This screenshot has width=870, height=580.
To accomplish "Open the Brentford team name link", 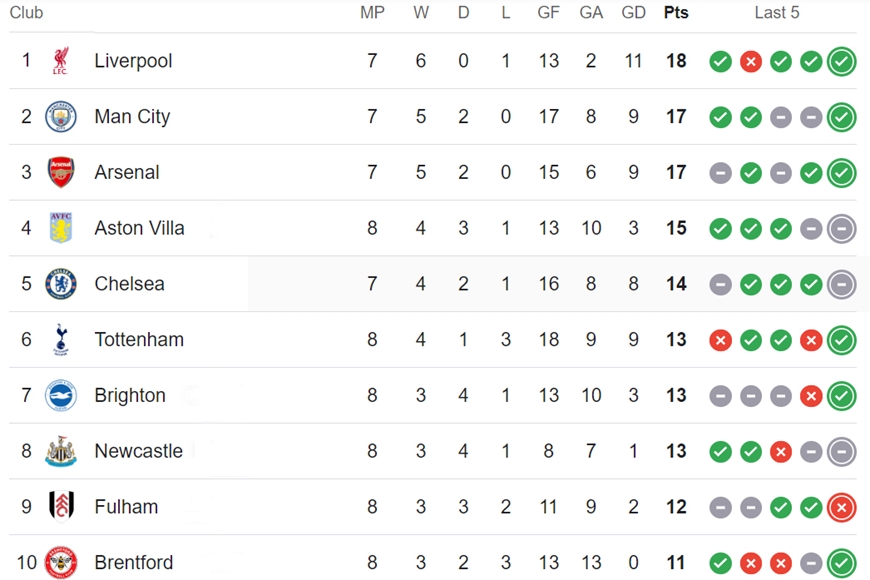I will pyautogui.click(x=134, y=562).
